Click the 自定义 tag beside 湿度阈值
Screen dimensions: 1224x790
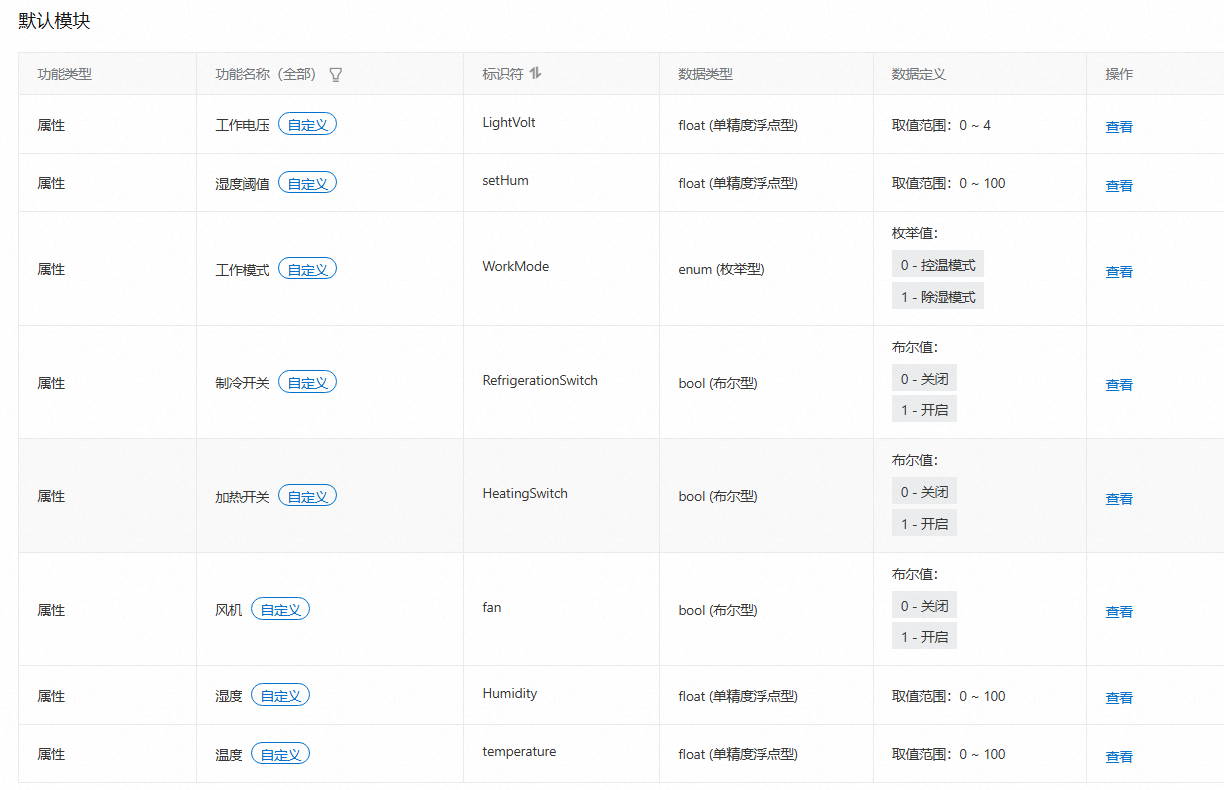point(307,183)
